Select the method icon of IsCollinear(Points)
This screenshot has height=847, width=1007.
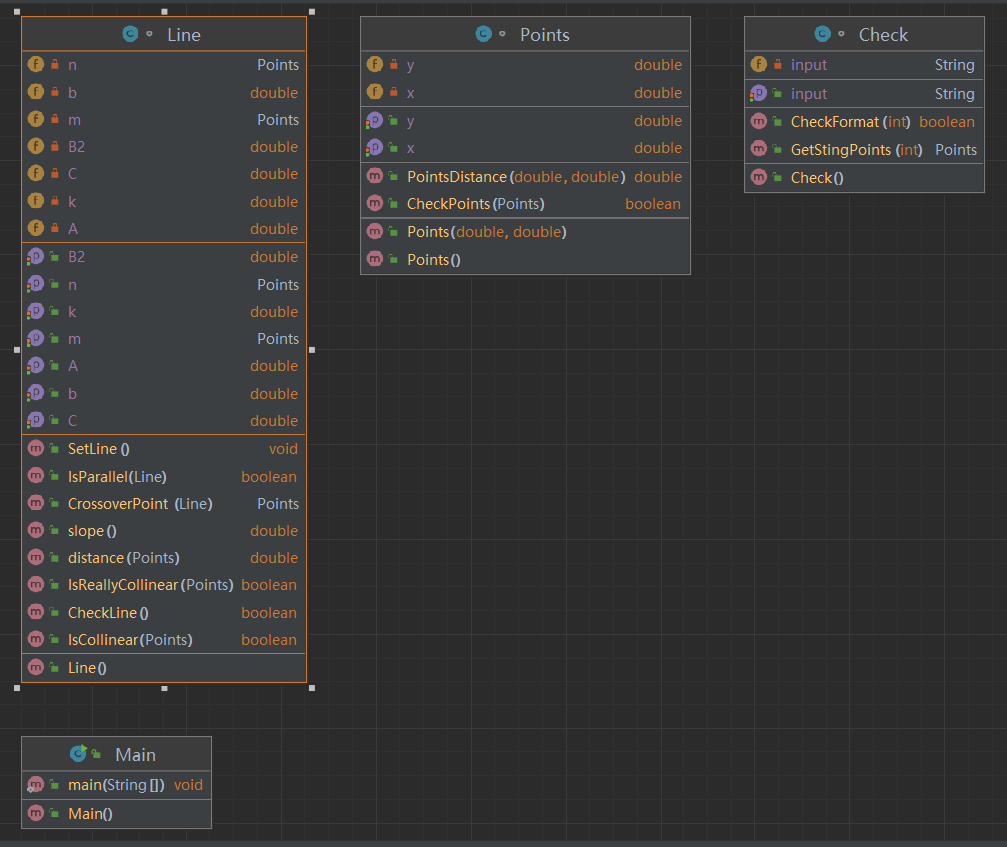pyautogui.click(x=36, y=639)
